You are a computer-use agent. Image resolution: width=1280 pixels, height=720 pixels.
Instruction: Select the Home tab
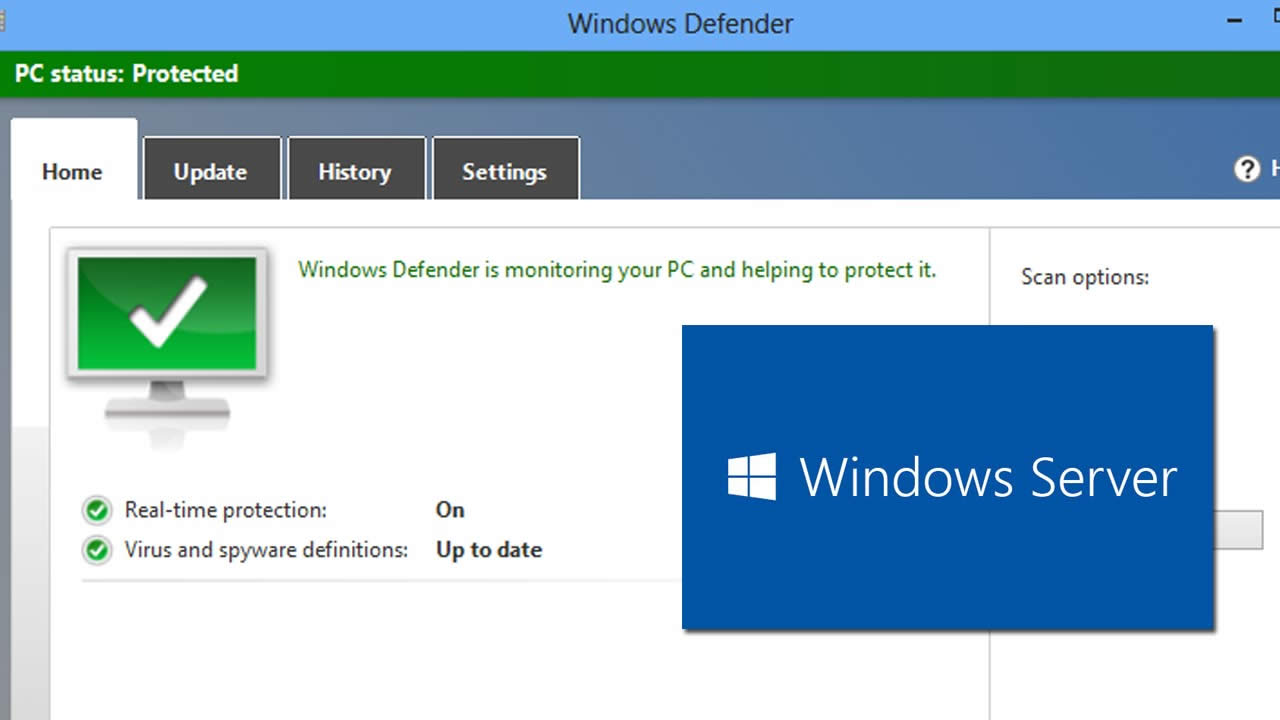[x=71, y=171]
